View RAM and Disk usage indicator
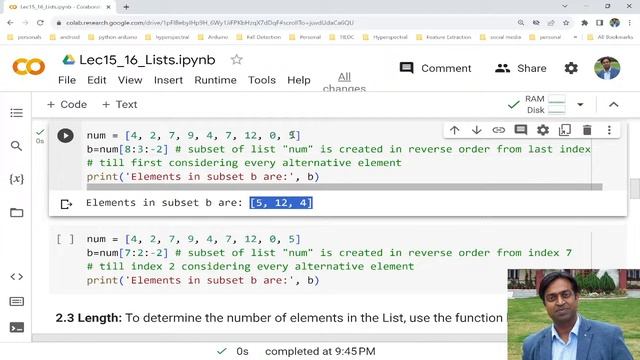The width and height of the screenshot is (640, 360). [545, 104]
